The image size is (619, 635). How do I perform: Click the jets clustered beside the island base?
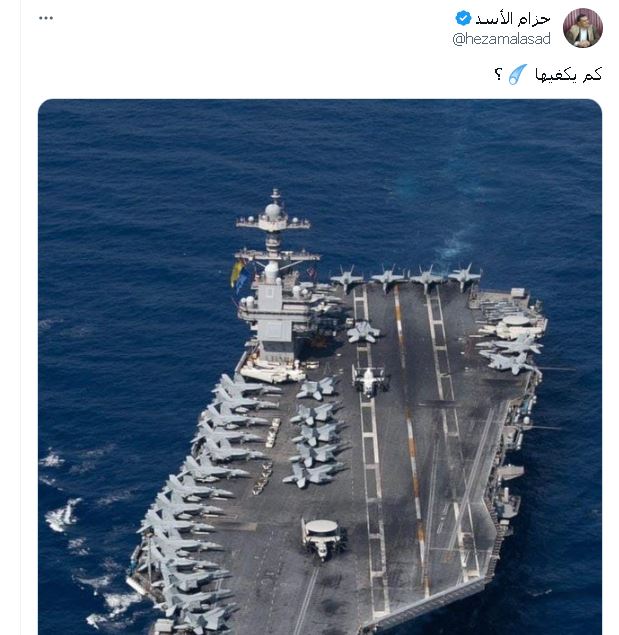coord(317,430)
